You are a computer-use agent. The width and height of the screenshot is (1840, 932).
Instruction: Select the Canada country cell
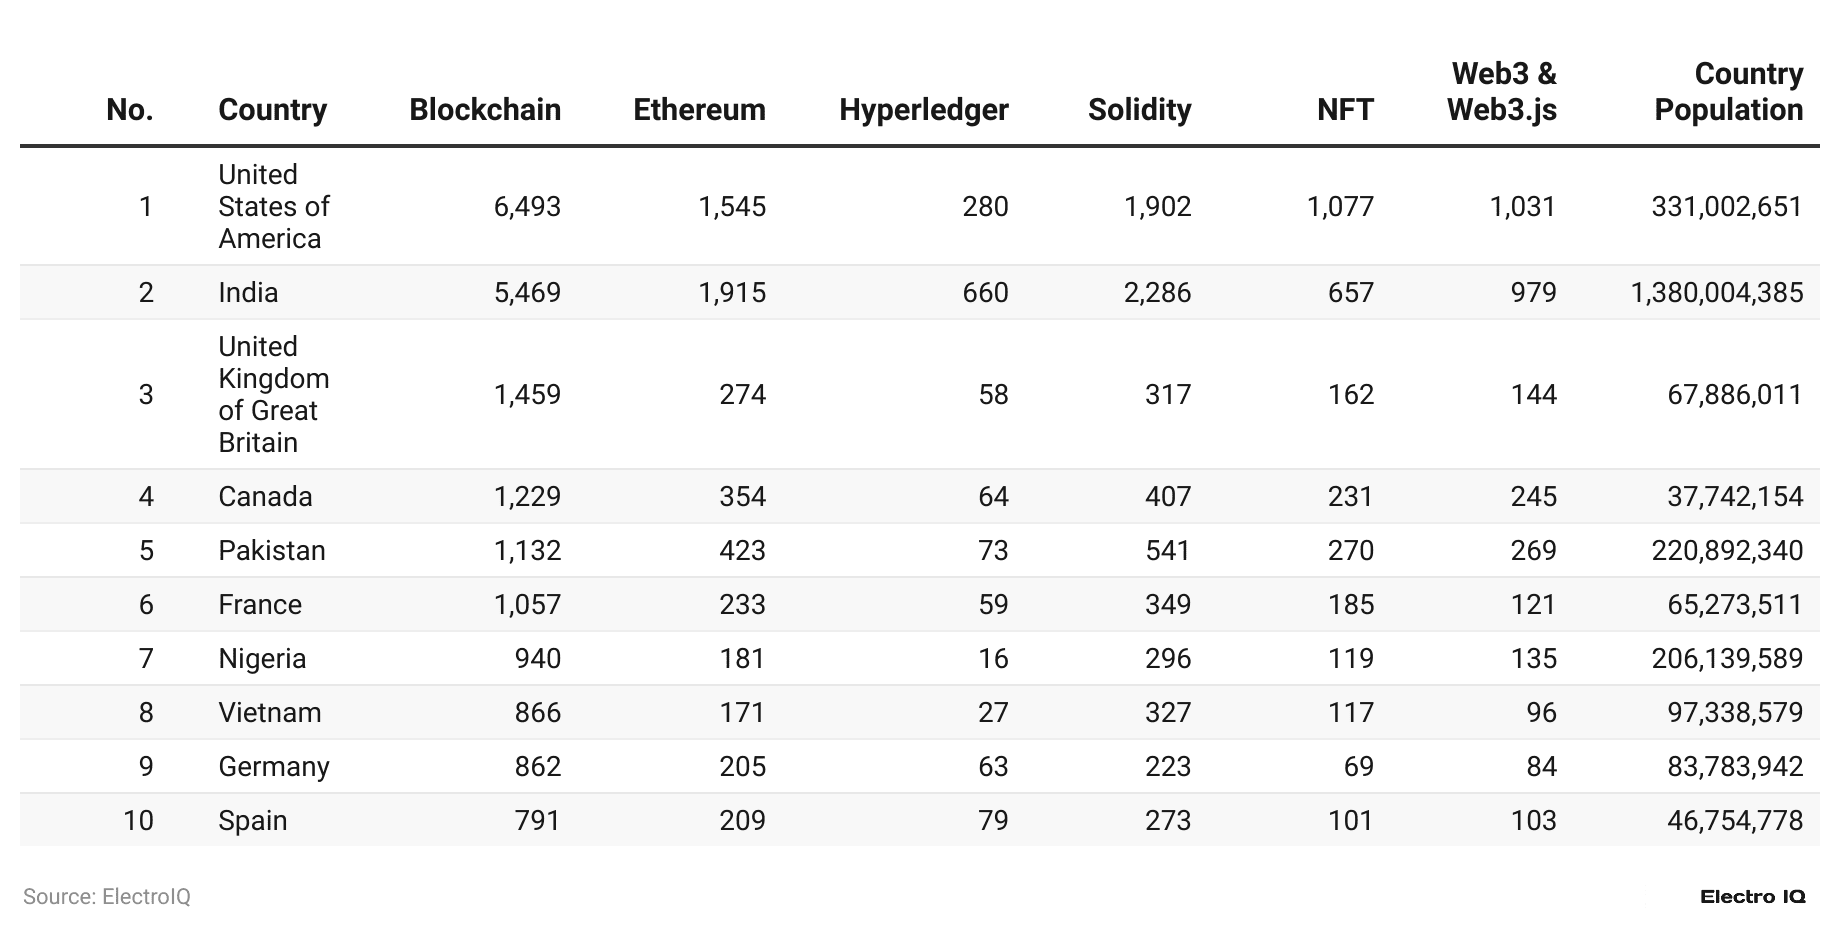[265, 496]
